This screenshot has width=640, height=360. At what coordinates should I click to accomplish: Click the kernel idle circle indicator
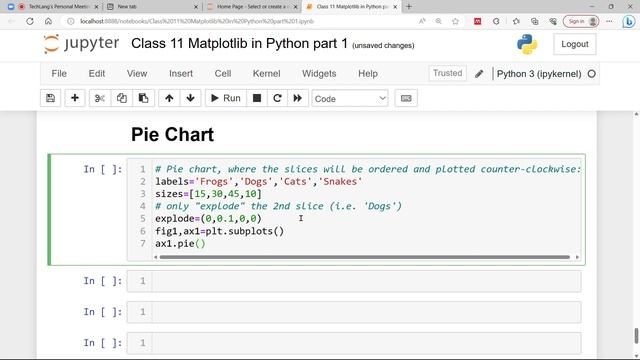coord(591,74)
